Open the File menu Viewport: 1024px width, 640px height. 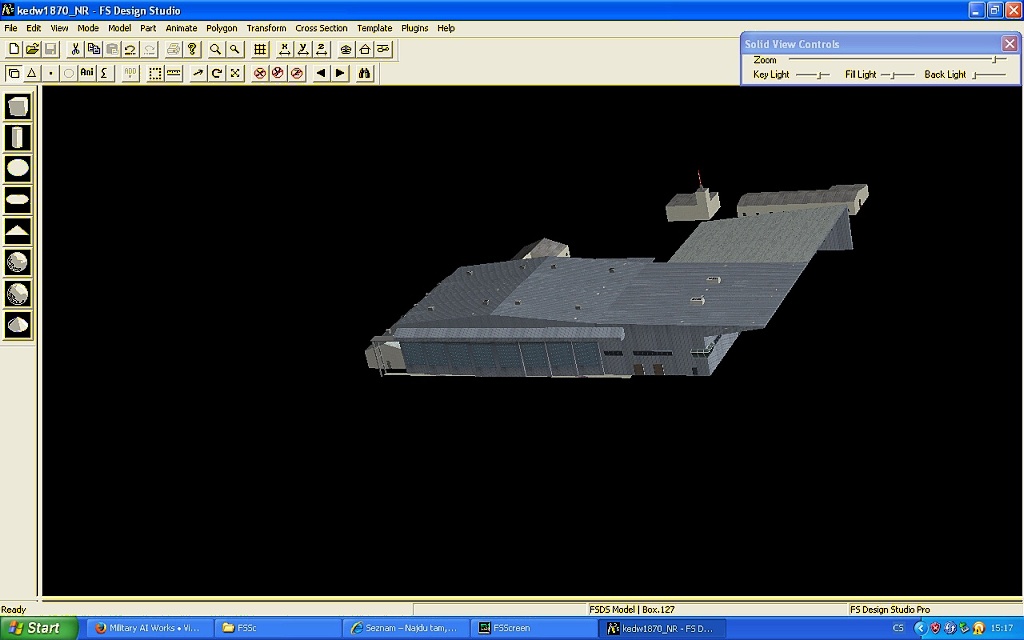point(11,28)
